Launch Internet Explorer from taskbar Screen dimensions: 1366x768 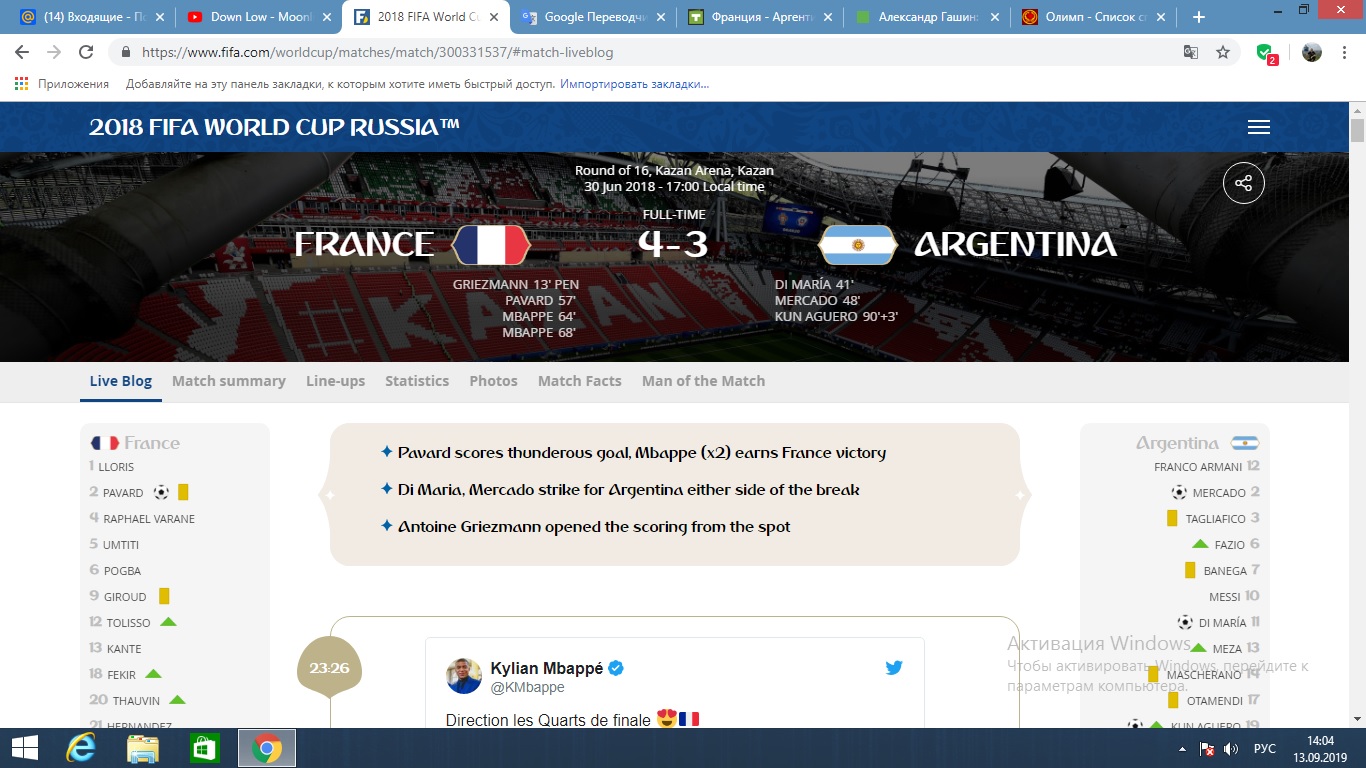tap(81, 748)
